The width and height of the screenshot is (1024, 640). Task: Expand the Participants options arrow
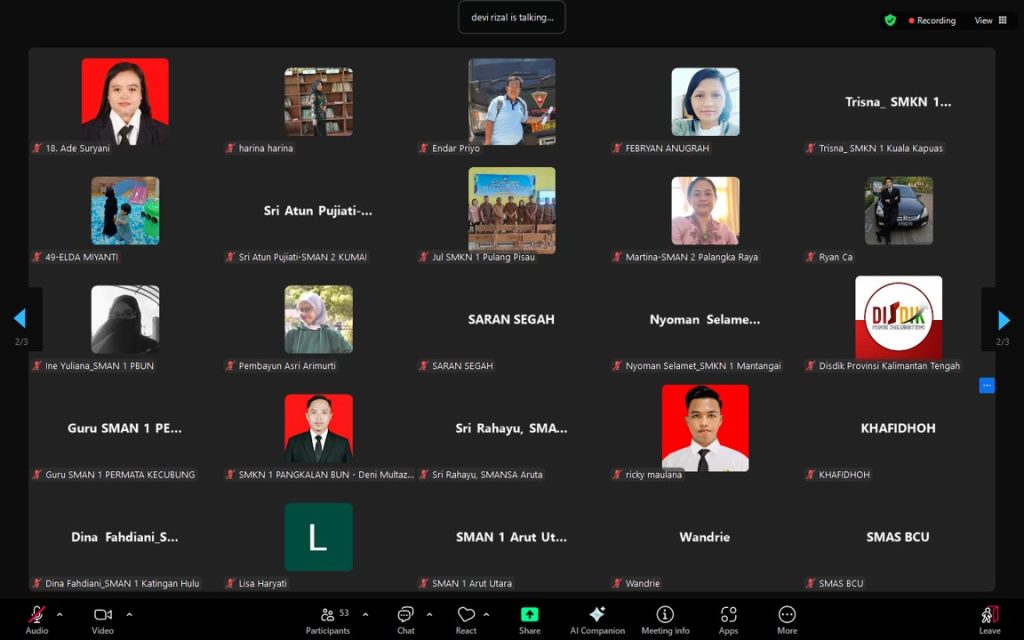365,615
